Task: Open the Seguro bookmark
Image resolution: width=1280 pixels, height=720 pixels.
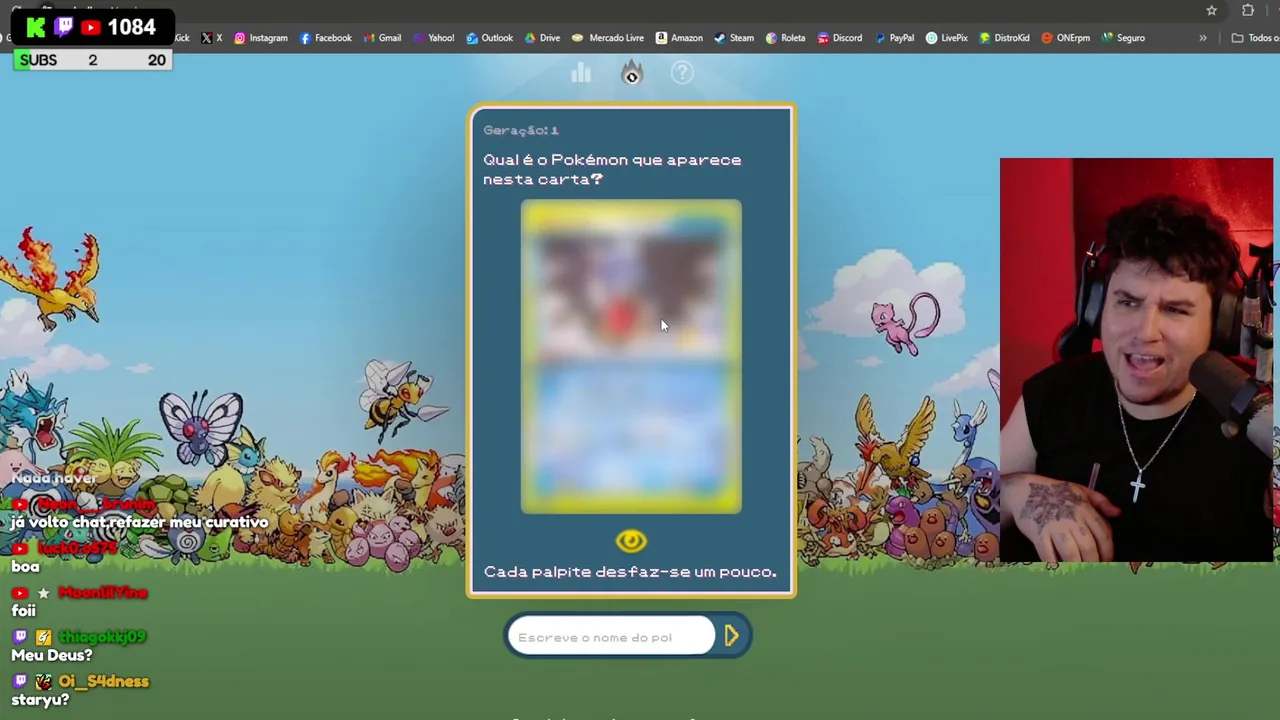Action: [1123, 38]
